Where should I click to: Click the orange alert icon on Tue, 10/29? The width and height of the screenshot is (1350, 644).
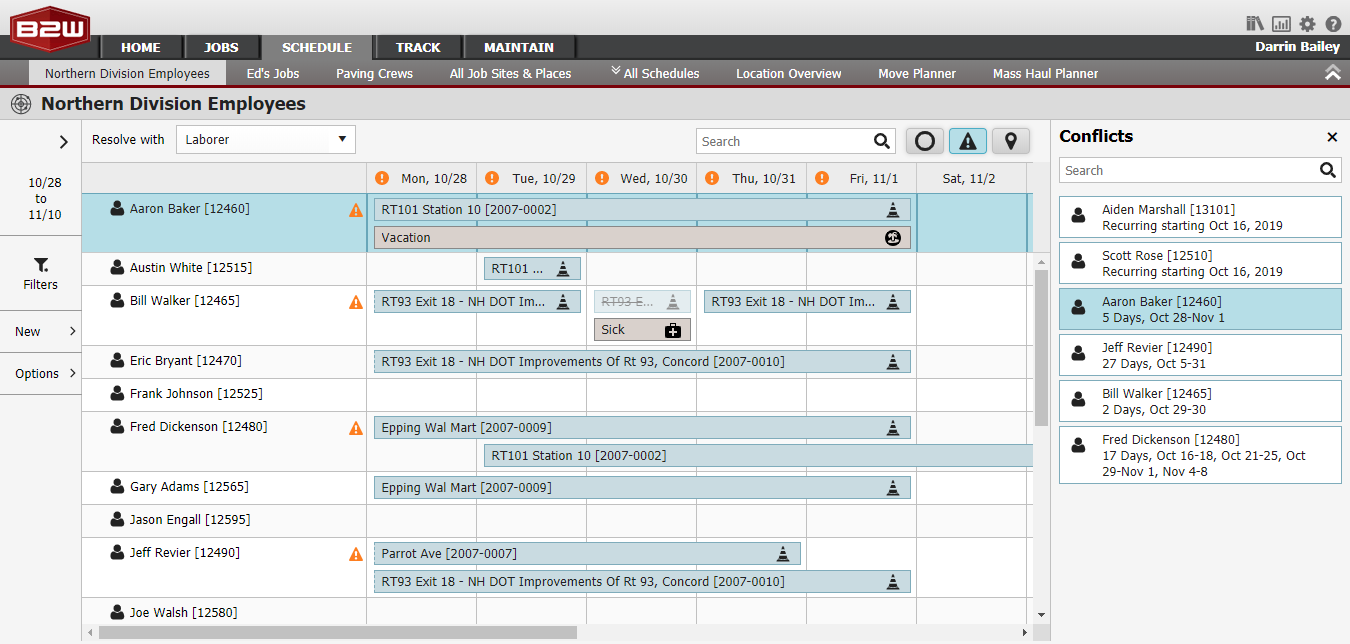tap(492, 178)
